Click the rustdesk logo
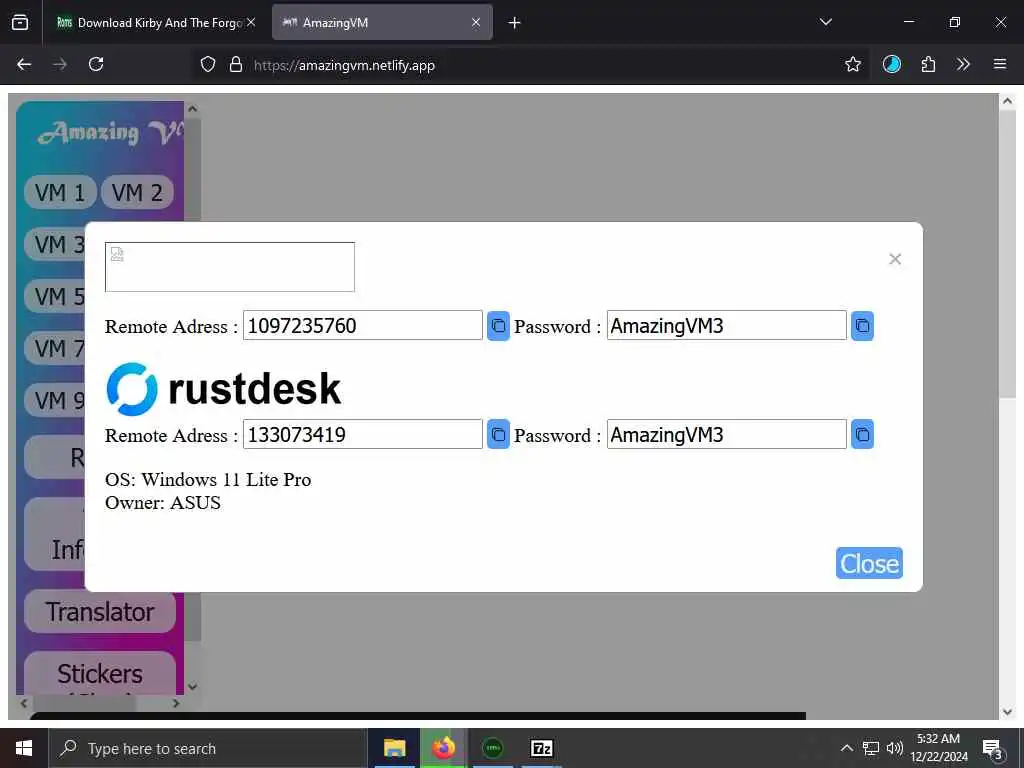This screenshot has width=1024, height=768. 223,389
